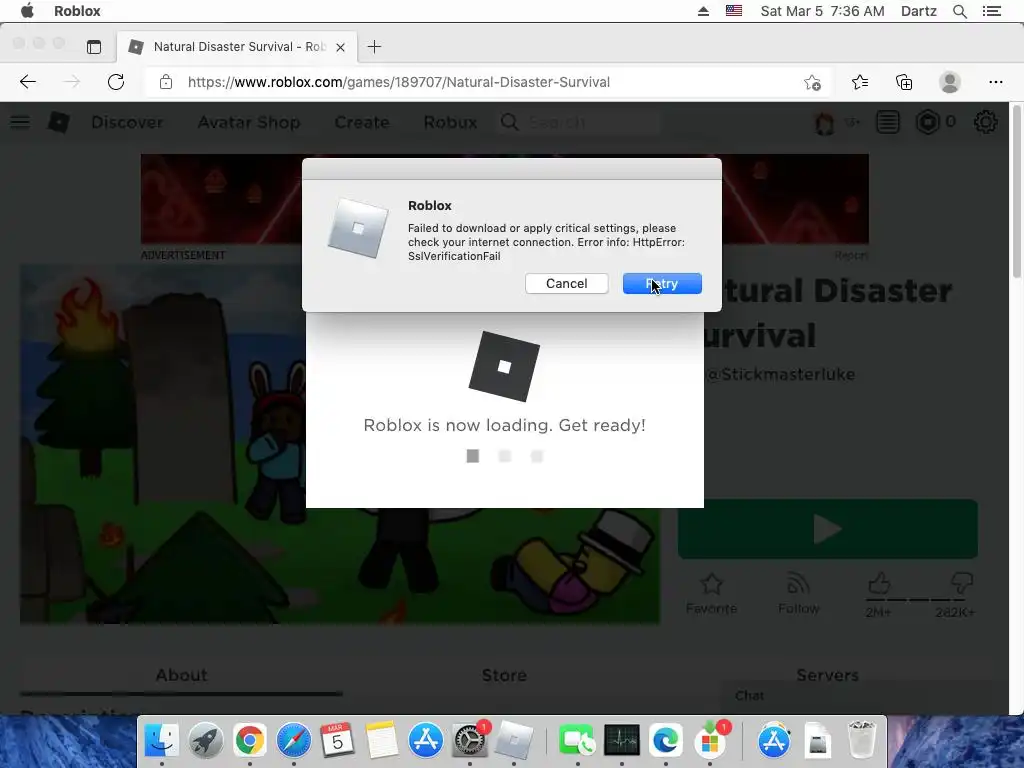Open the Favorites list in Edge
The height and width of the screenshot is (768, 1024).
(859, 82)
